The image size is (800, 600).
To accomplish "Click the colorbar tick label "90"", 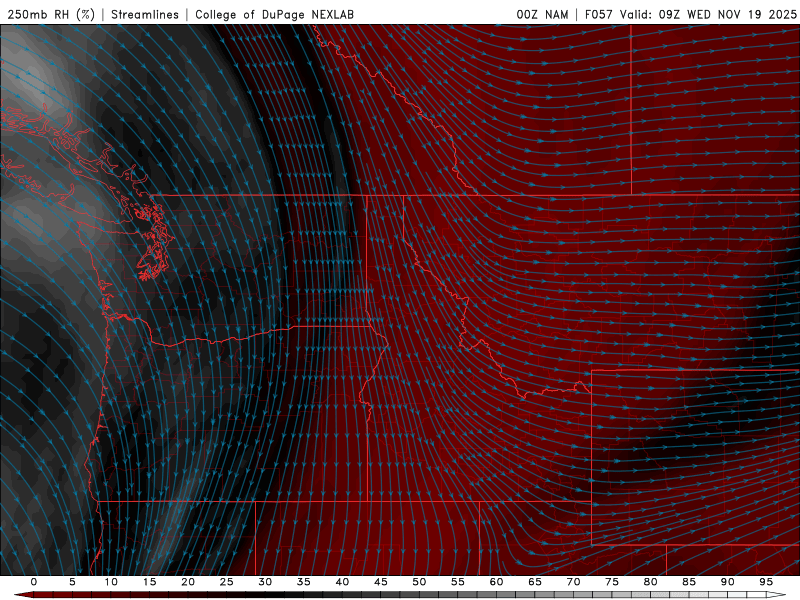I will 728,582.
